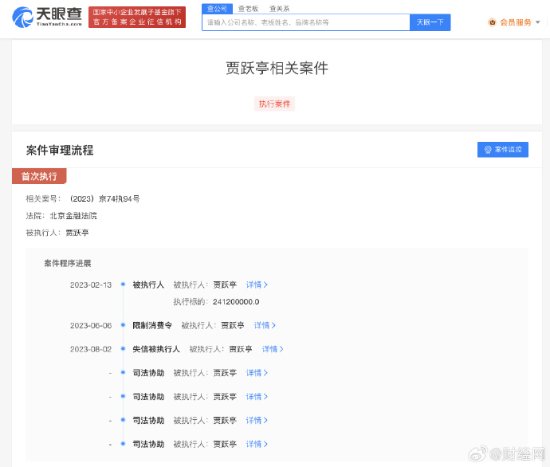Click the red official credit agency banner
The width and height of the screenshot is (550, 467).
tap(137, 17)
